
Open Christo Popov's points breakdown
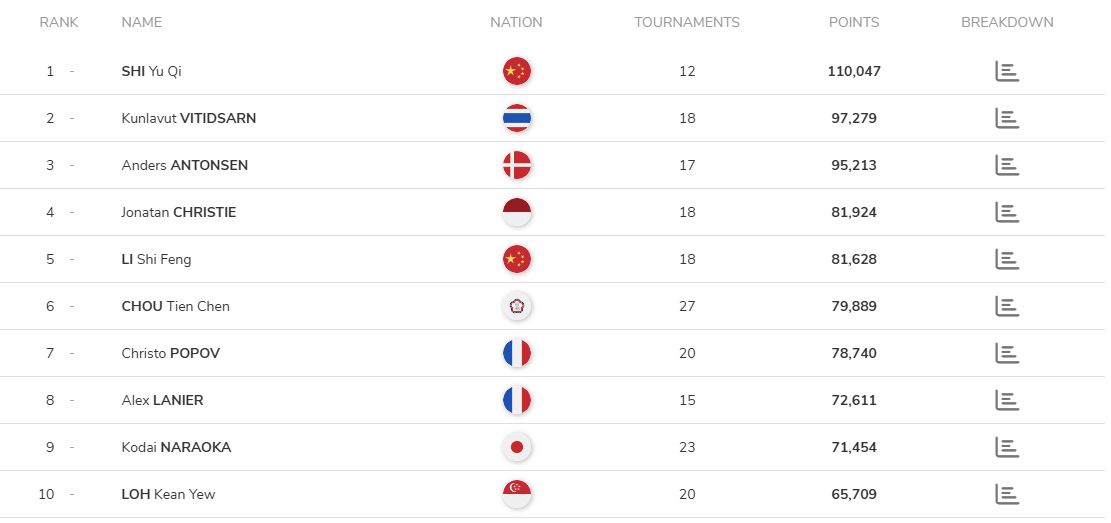coord(1006,353)
